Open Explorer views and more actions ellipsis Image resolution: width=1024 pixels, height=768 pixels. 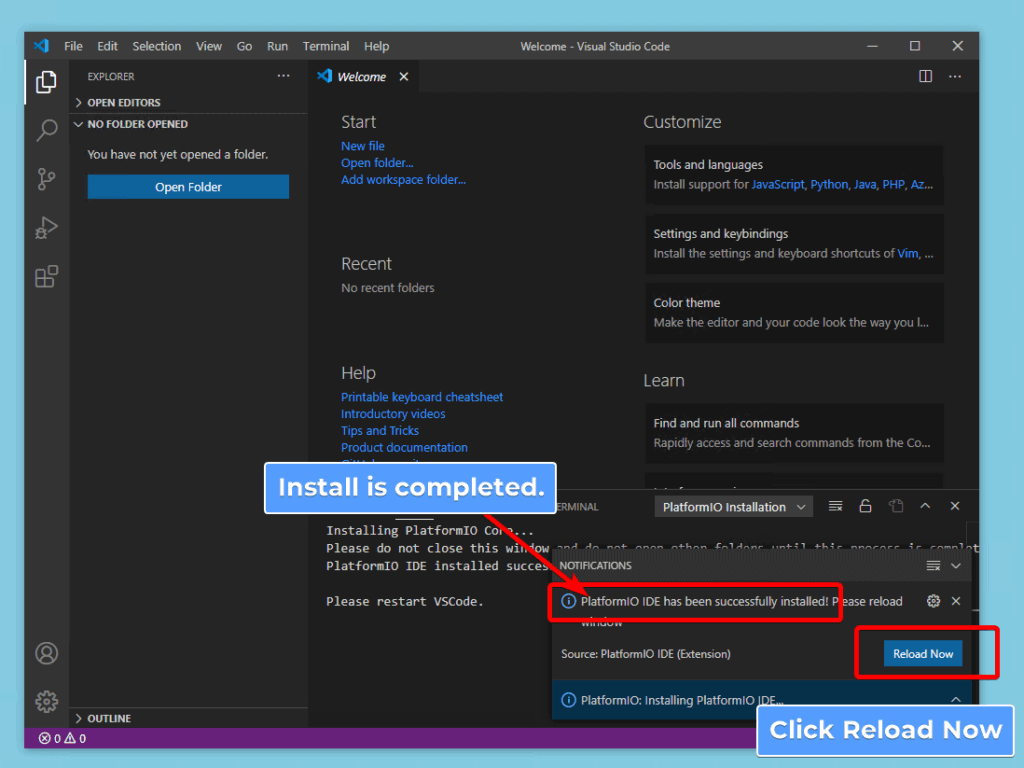pyautogui.click(x=283, y=76)
